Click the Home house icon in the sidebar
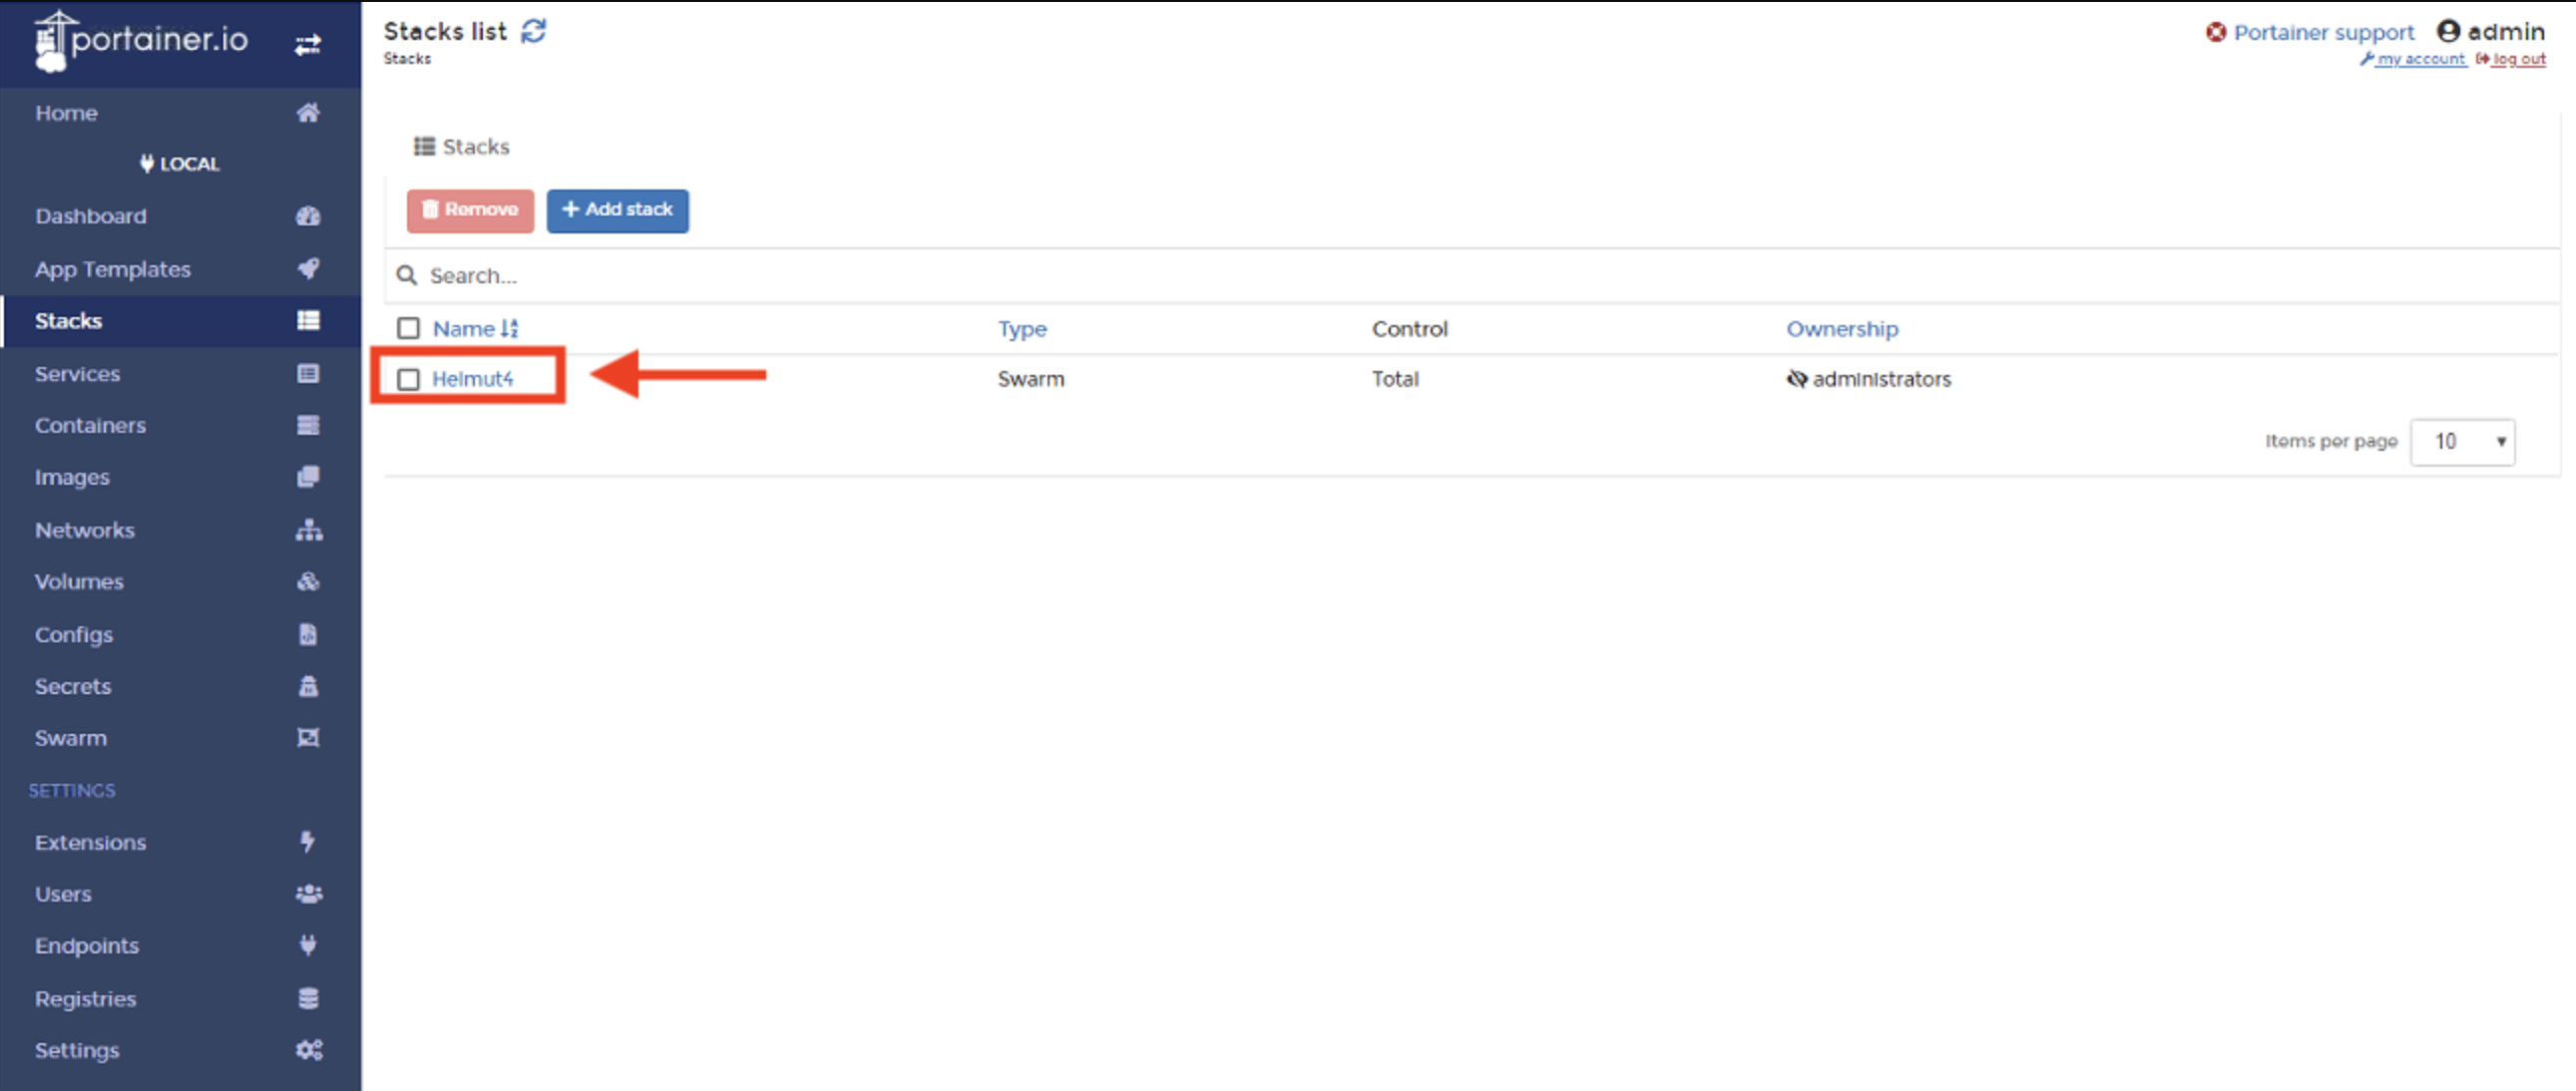Image resolution: width=2576 pixels, height=1091 pixels. [x=308, y=113]
